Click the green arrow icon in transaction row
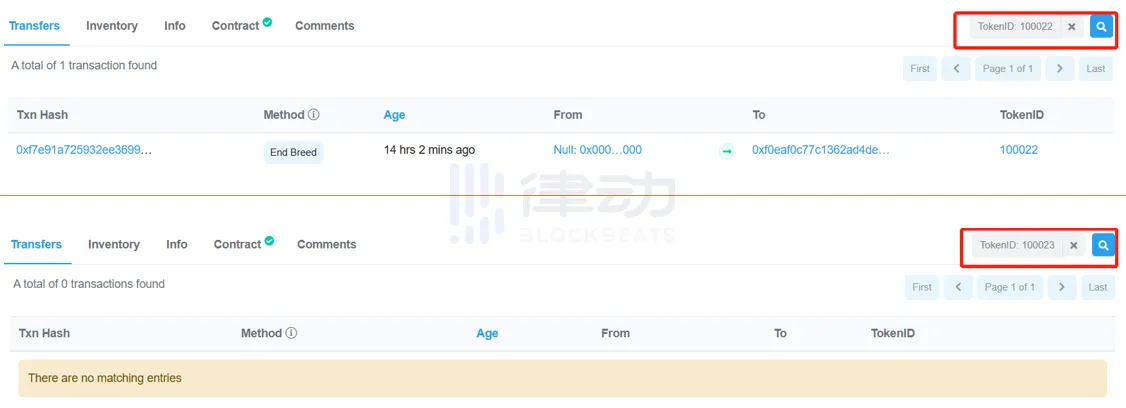The width and height of the screenshot is (1126, 408). tap(727, 151)
